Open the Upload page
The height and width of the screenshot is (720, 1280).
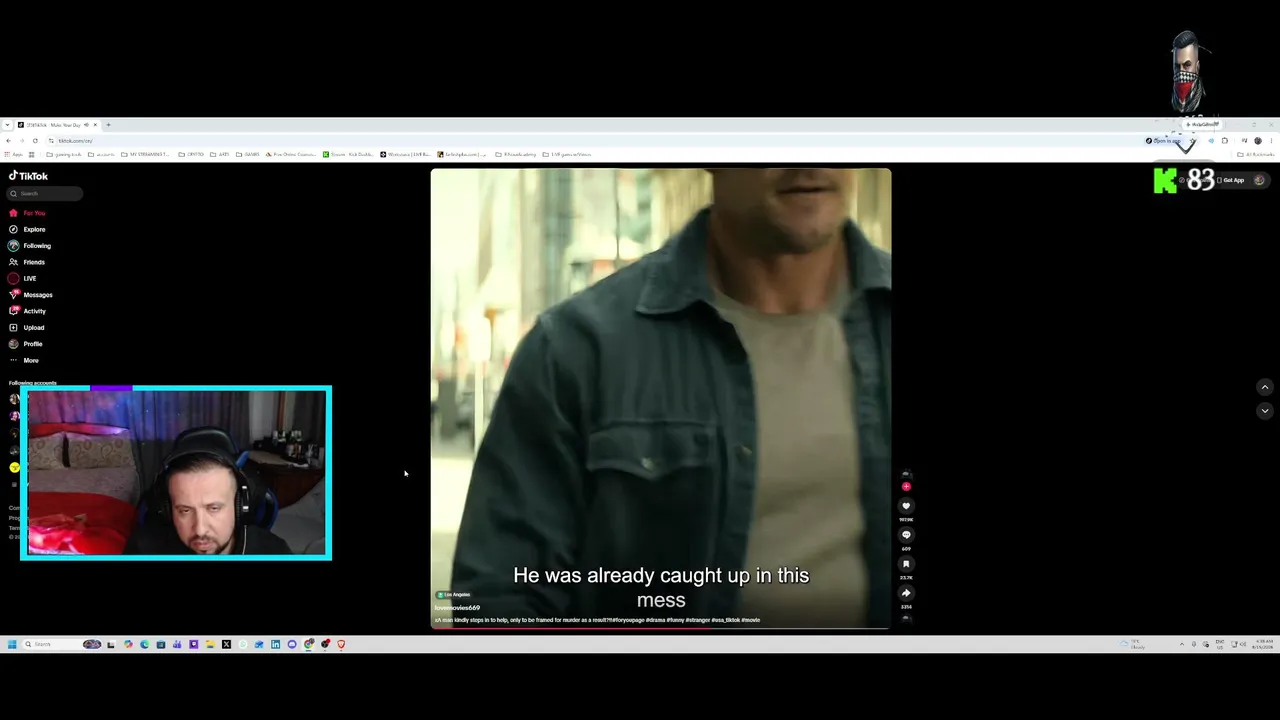pos(27,328)
